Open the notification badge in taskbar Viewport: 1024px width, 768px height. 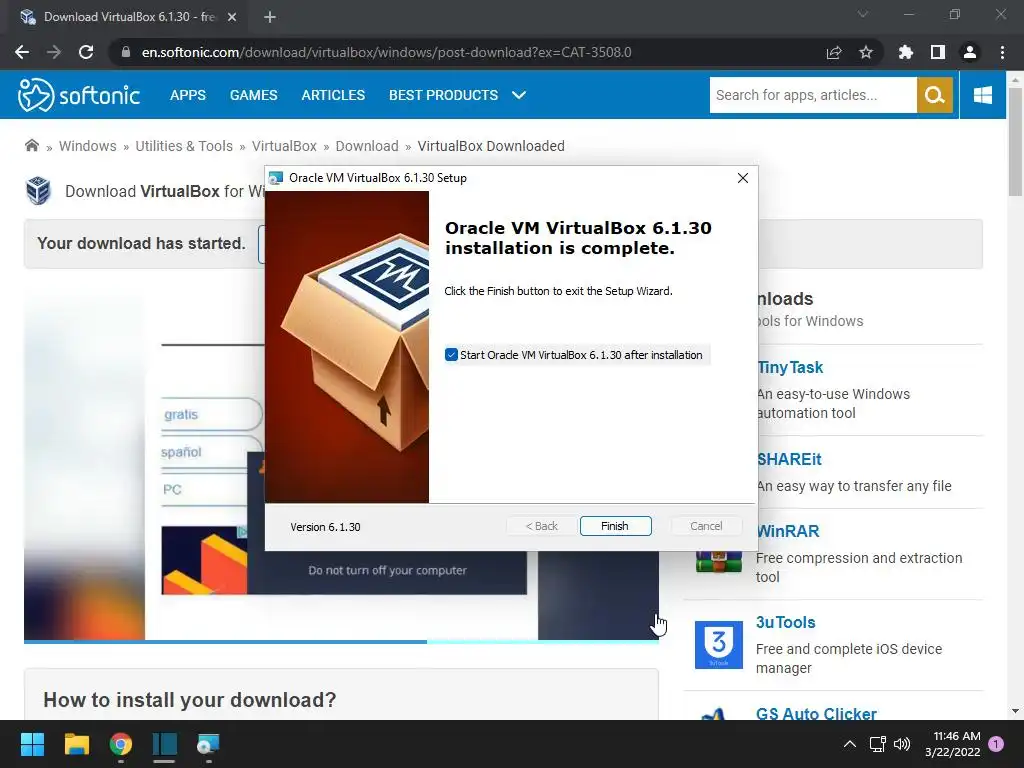coord(996,744)
